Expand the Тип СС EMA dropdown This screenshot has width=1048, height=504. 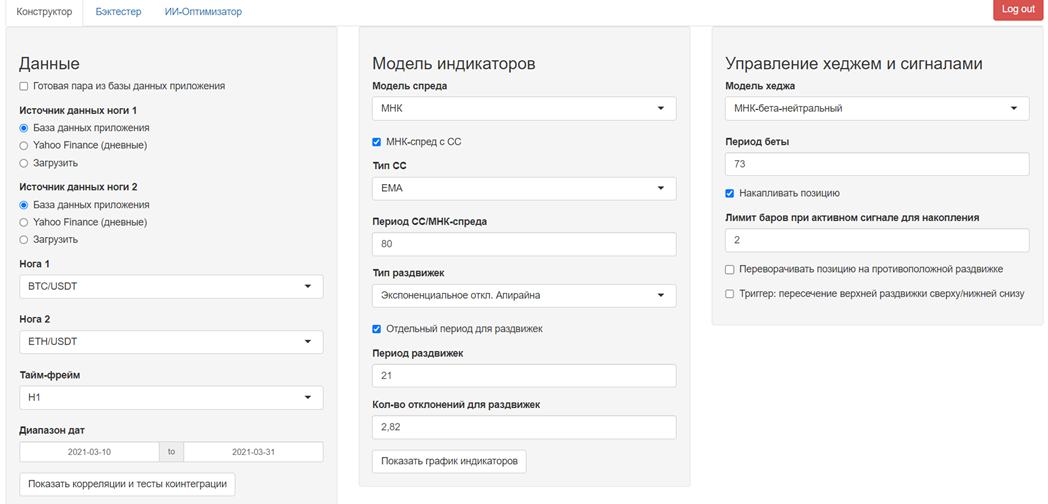coord(524,188)
